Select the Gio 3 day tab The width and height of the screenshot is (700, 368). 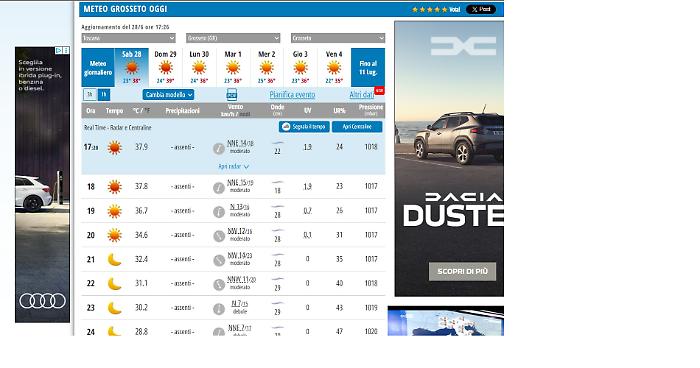300,67
